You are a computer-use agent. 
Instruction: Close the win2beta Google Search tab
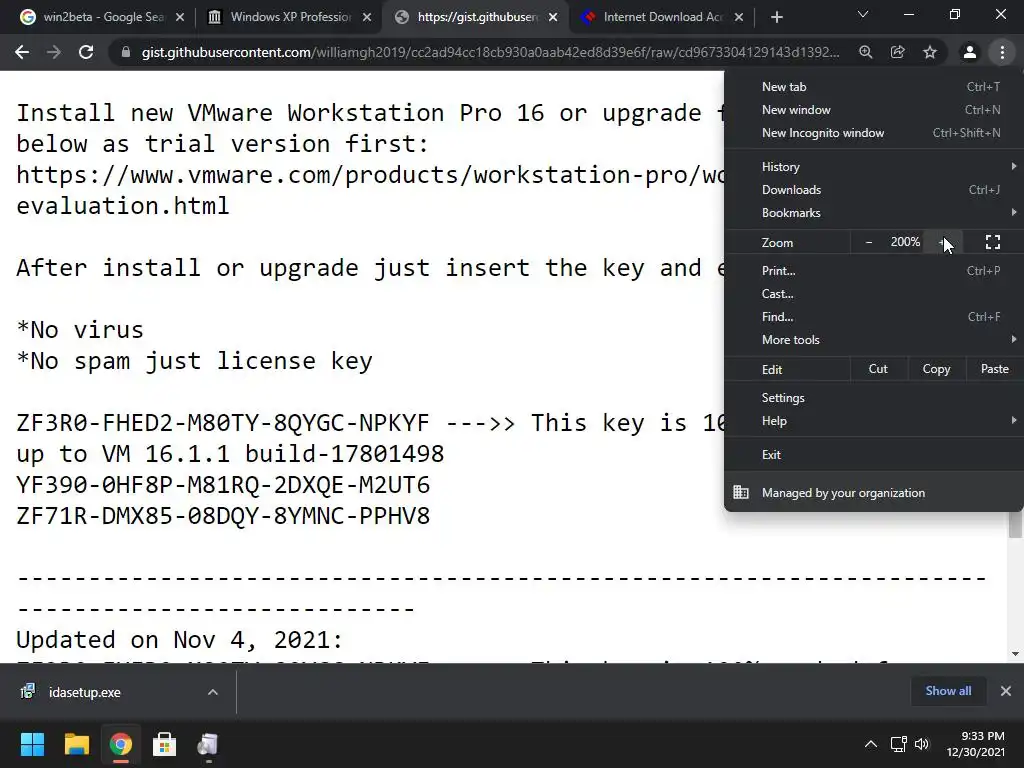180,18
